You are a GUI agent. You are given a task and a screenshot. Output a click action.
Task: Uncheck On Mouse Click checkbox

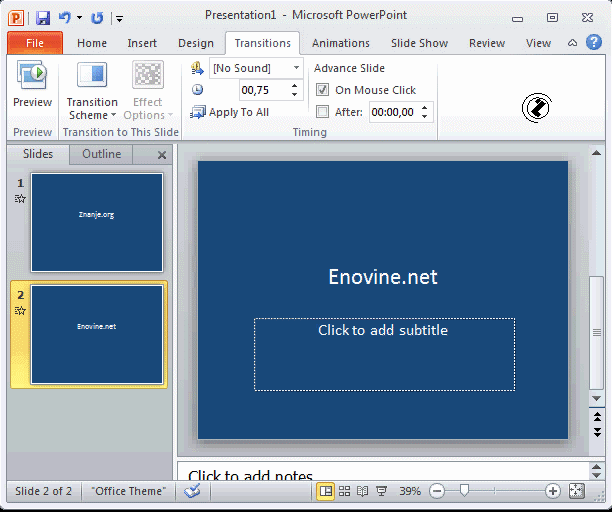click(322, 90)
